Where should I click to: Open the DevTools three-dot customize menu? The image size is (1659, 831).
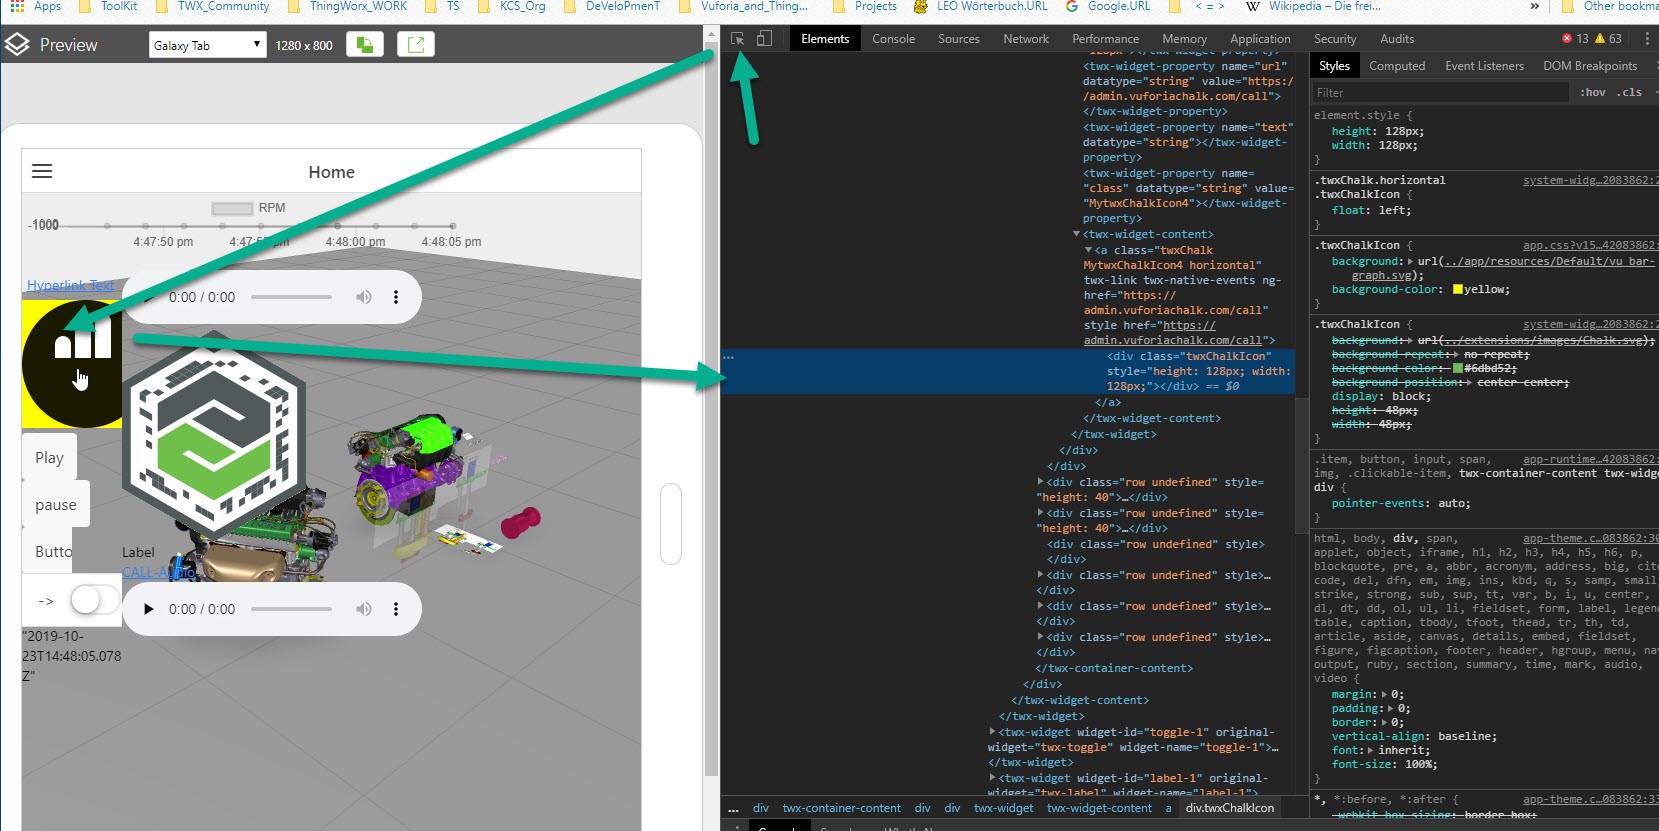[x=1647, y=39]
